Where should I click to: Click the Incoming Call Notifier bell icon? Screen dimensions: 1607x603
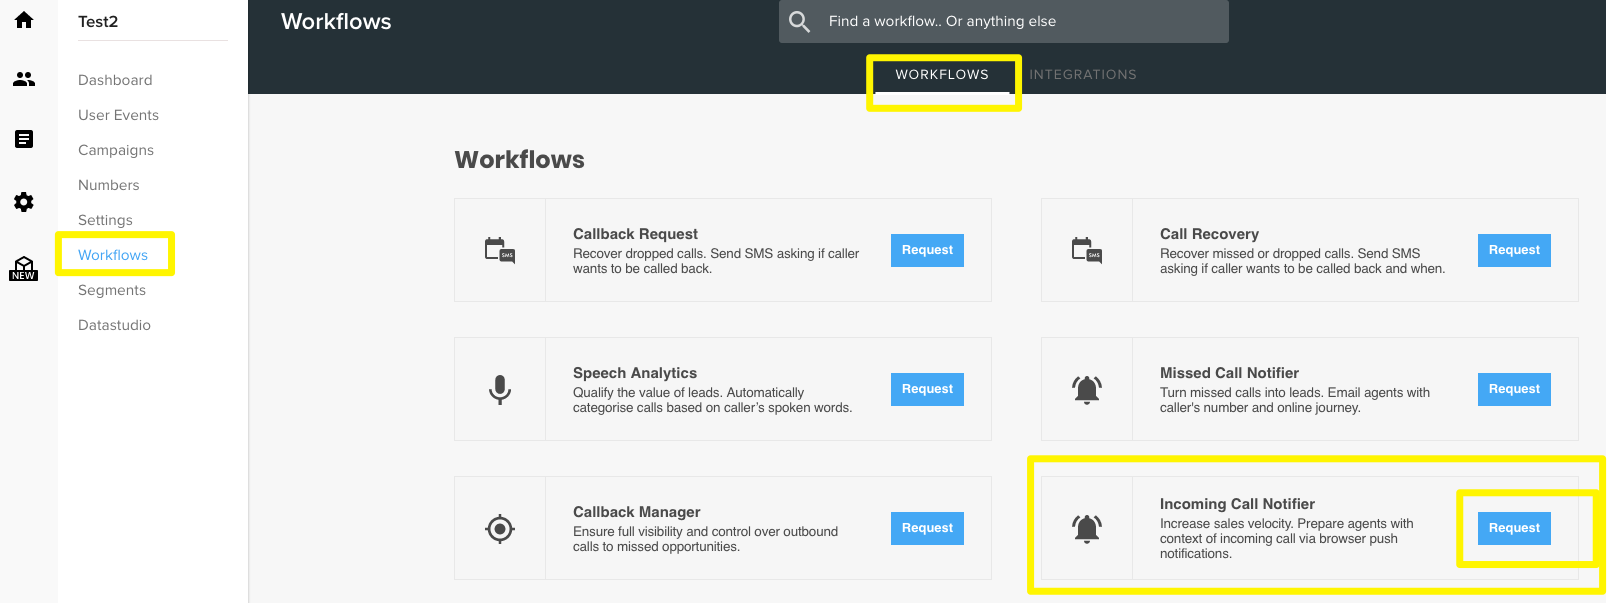coord(1087,528)
